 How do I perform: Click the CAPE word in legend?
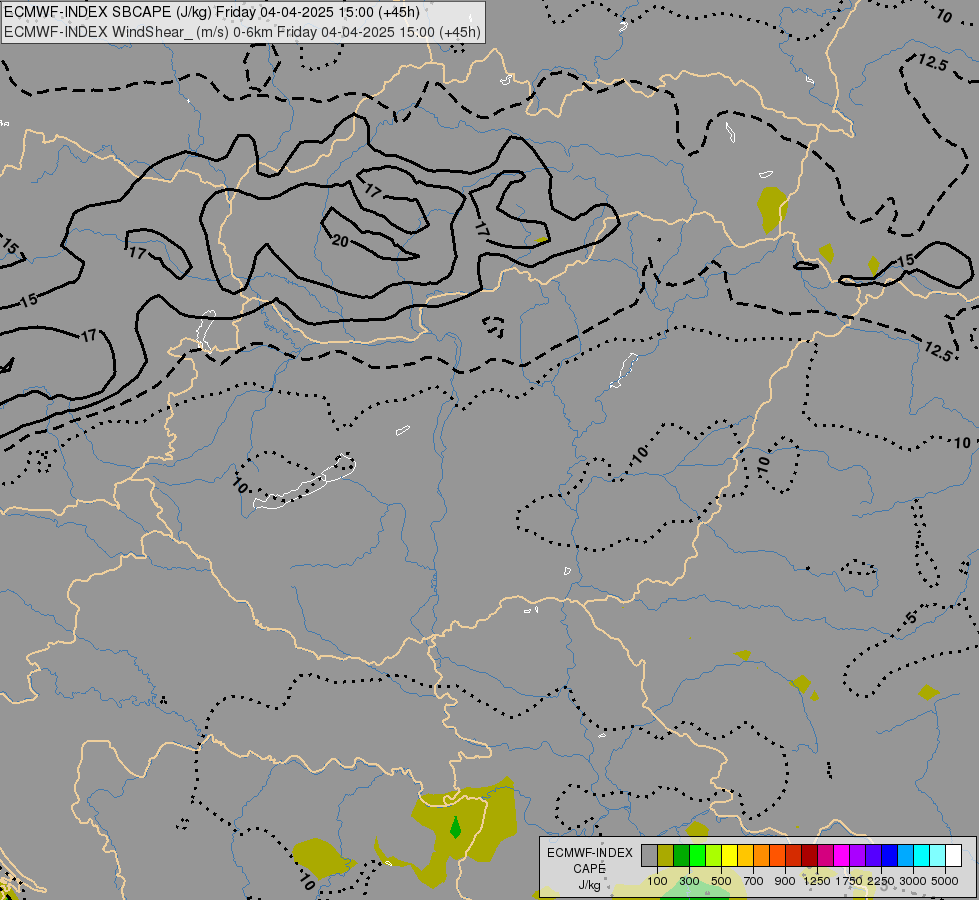590,869
